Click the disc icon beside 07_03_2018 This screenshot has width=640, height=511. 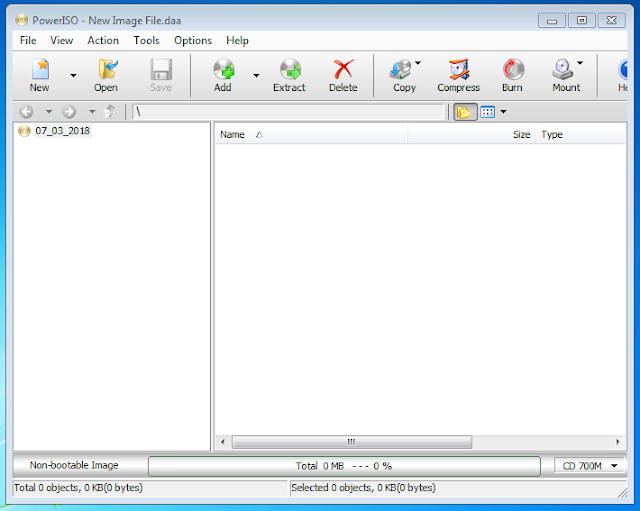click(x=24, y=131)
